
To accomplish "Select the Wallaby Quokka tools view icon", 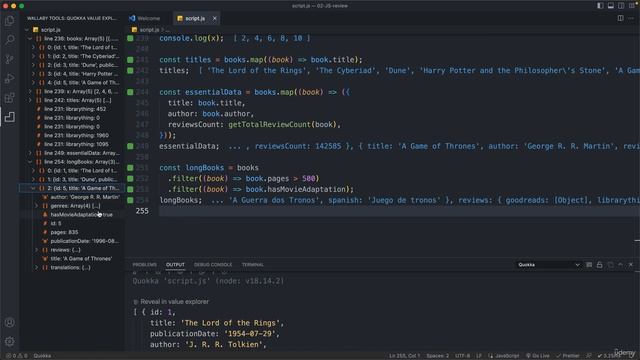I will 9,117.
